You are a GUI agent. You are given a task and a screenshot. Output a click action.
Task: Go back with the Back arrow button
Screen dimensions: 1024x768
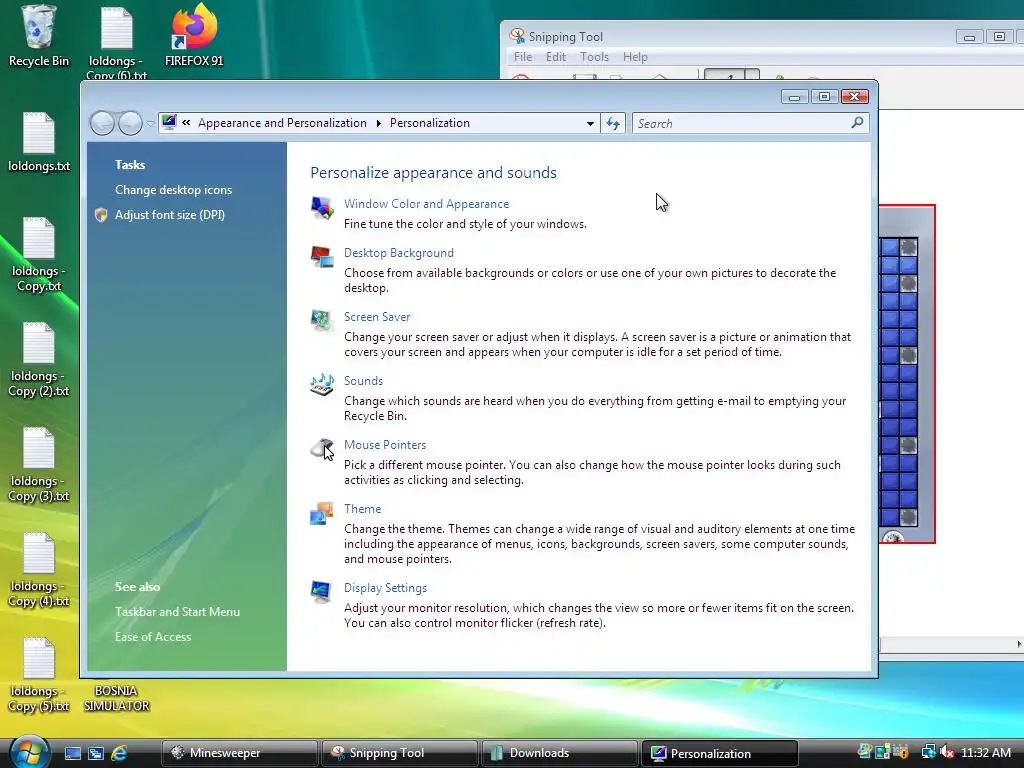103,123
